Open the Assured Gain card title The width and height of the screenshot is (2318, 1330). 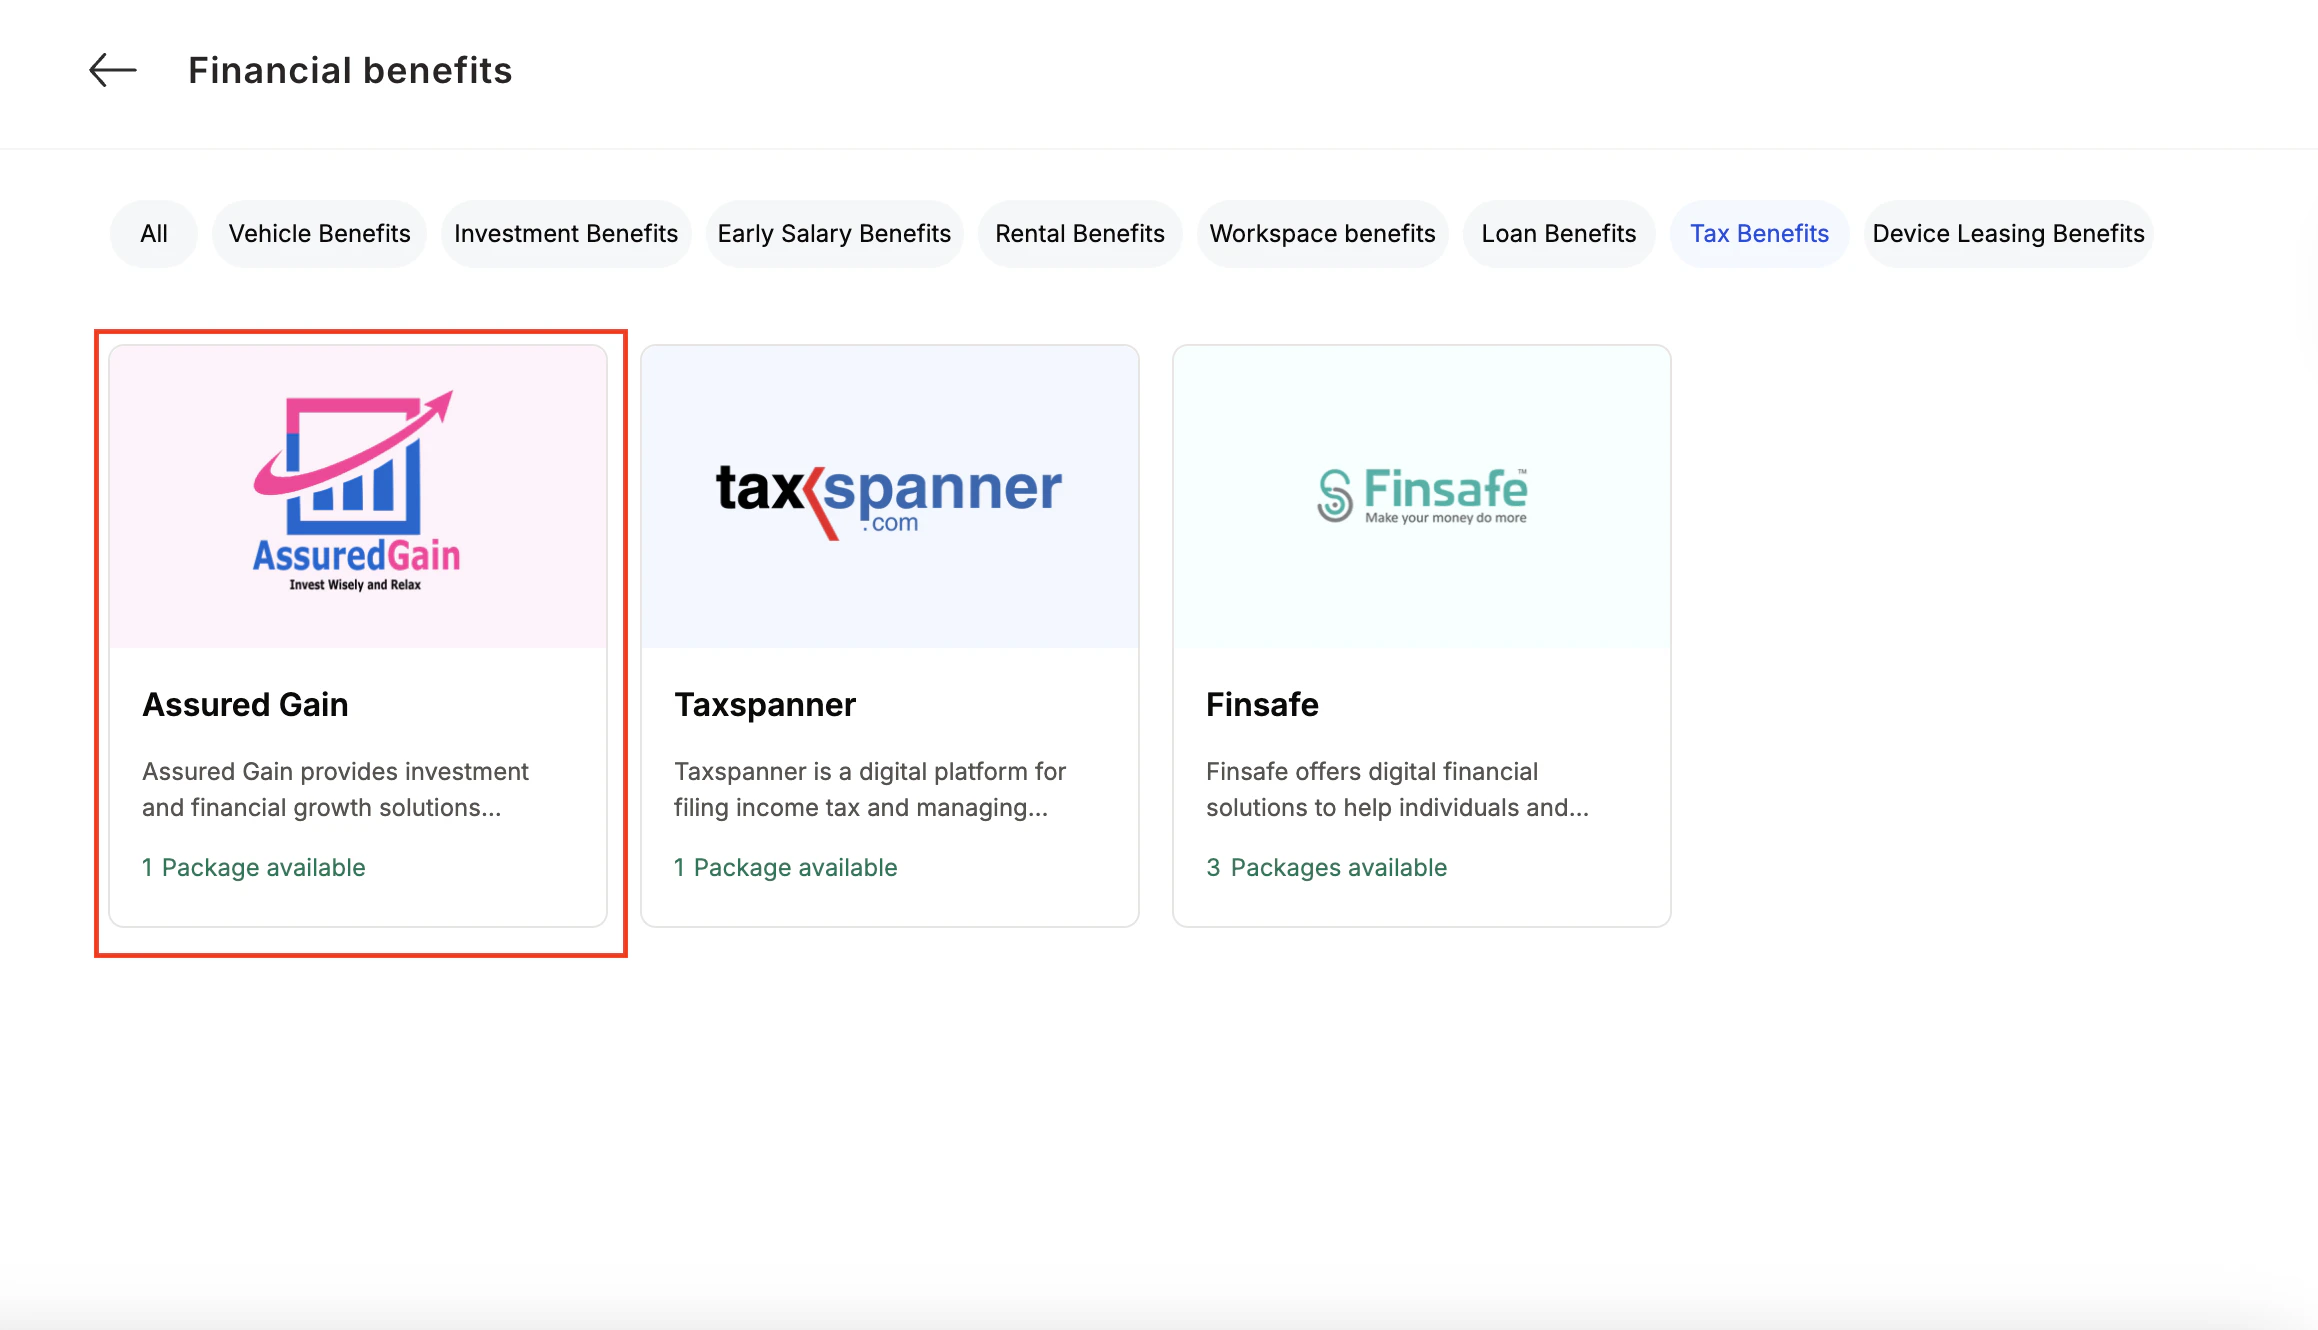click(245, 705)
